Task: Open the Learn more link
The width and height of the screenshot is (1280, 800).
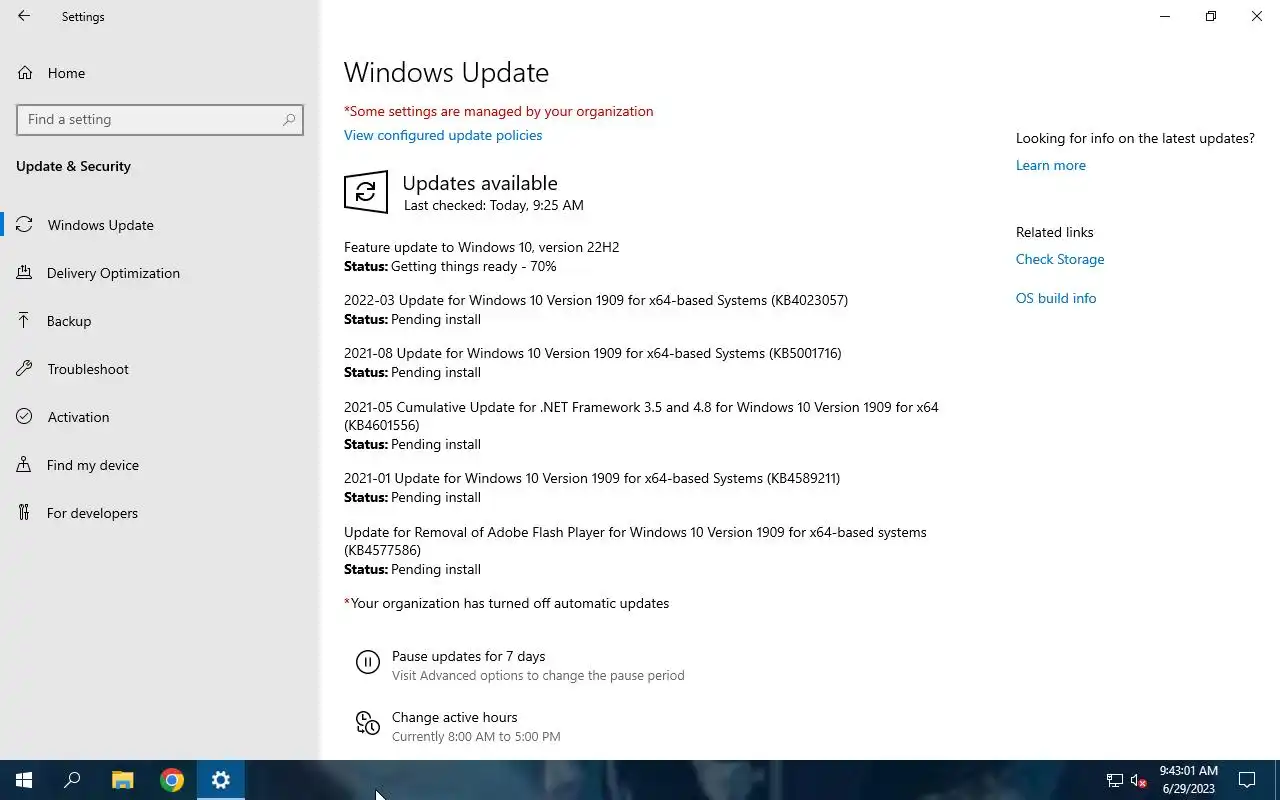Action: coord(1050,165)
